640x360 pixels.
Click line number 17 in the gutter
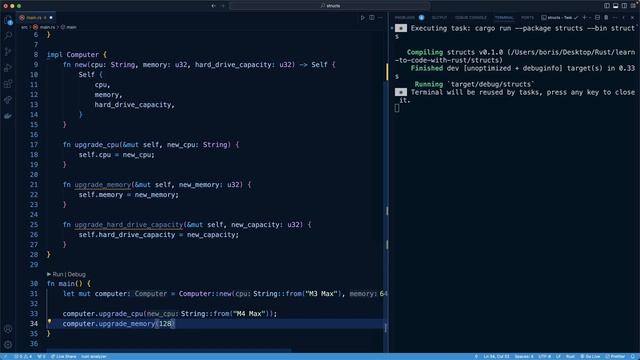pyautogui.click(x=33, y=144)
